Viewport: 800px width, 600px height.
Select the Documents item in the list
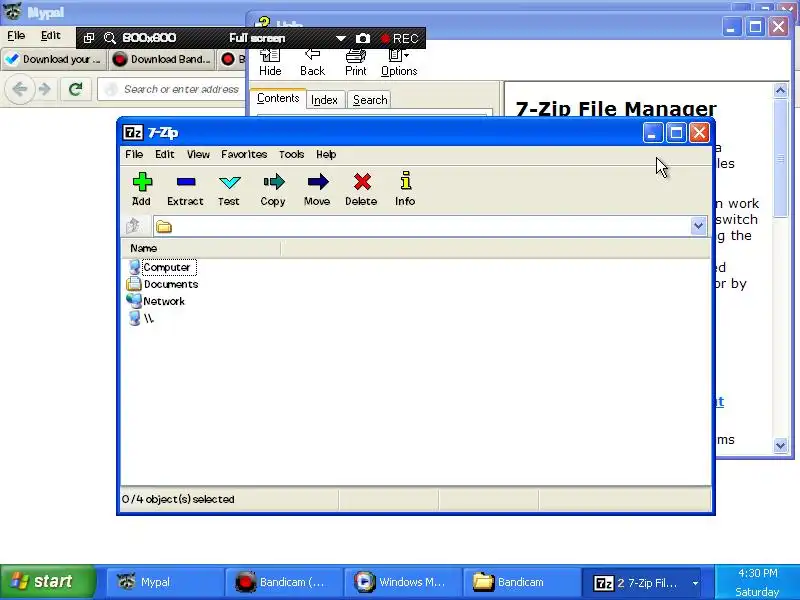pyautogui.click(x=163, y=284)
